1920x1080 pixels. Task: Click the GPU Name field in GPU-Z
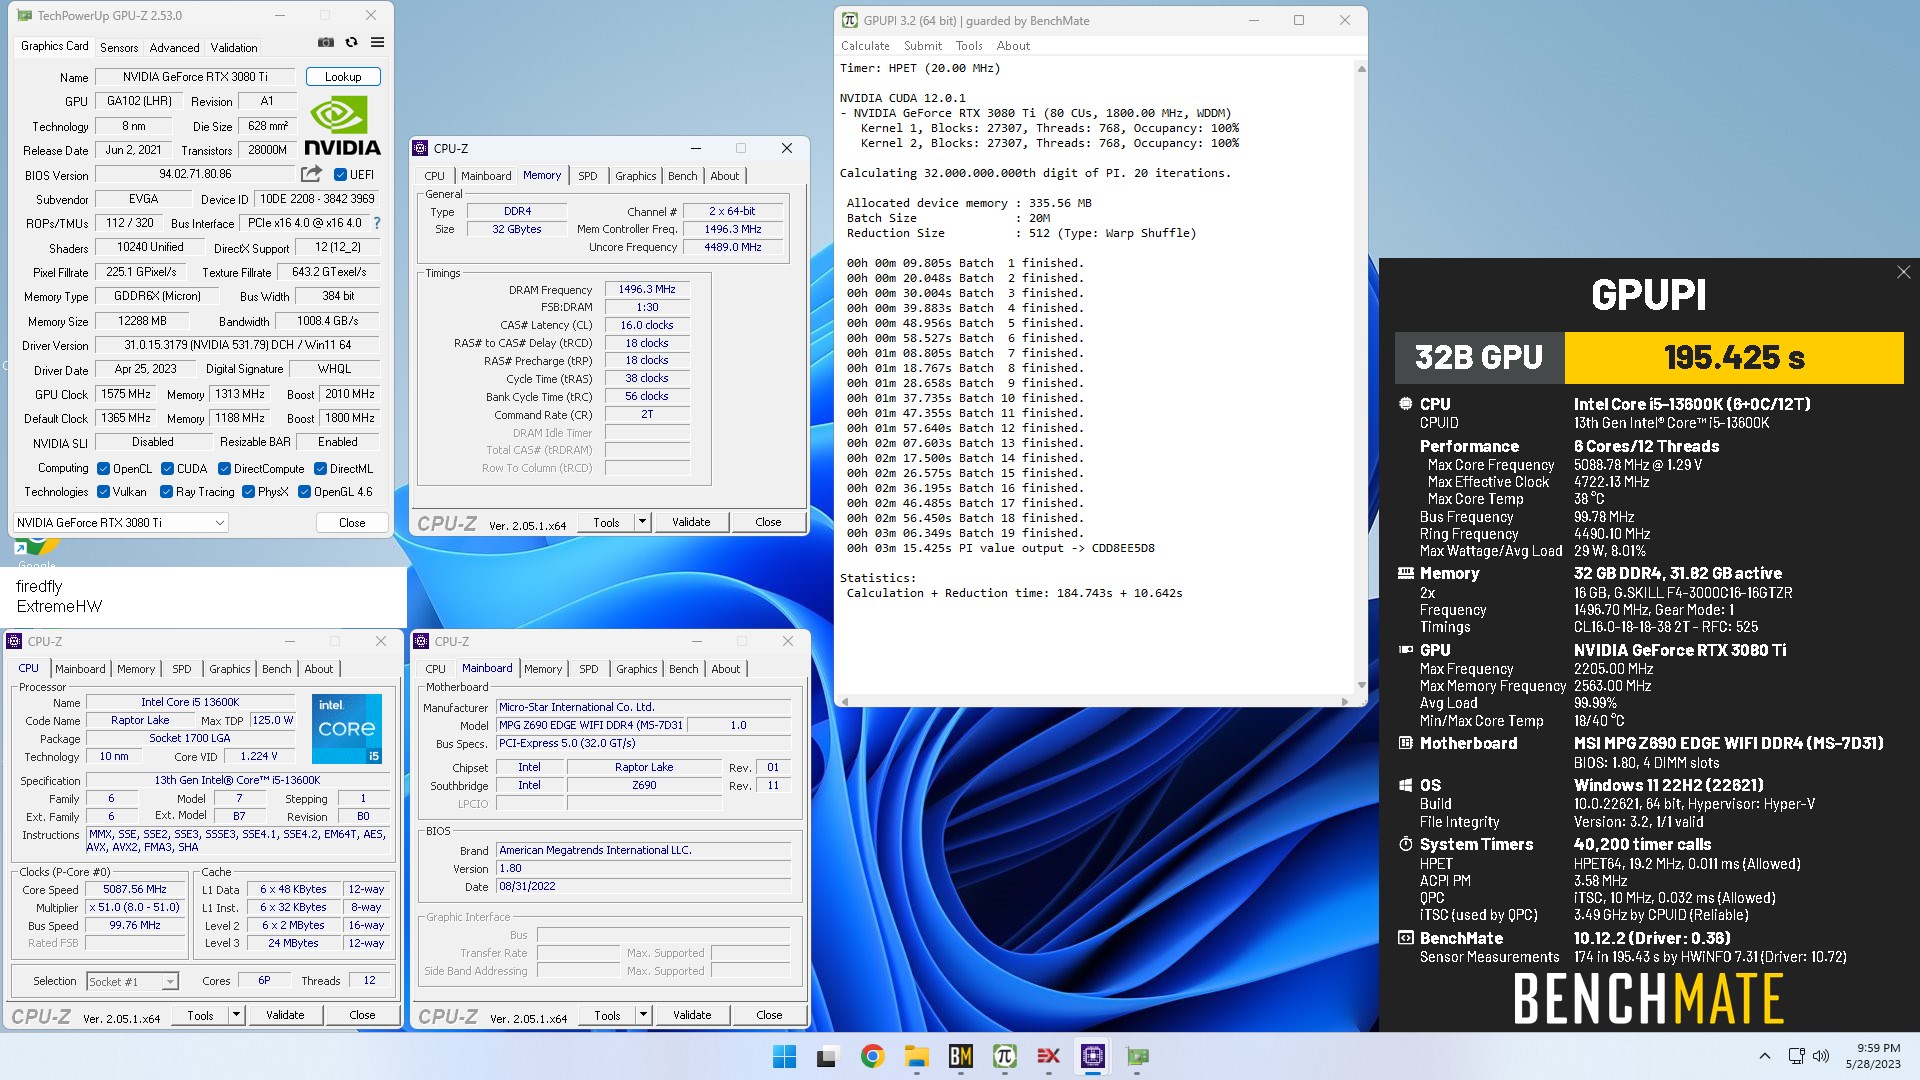(195, 77)
